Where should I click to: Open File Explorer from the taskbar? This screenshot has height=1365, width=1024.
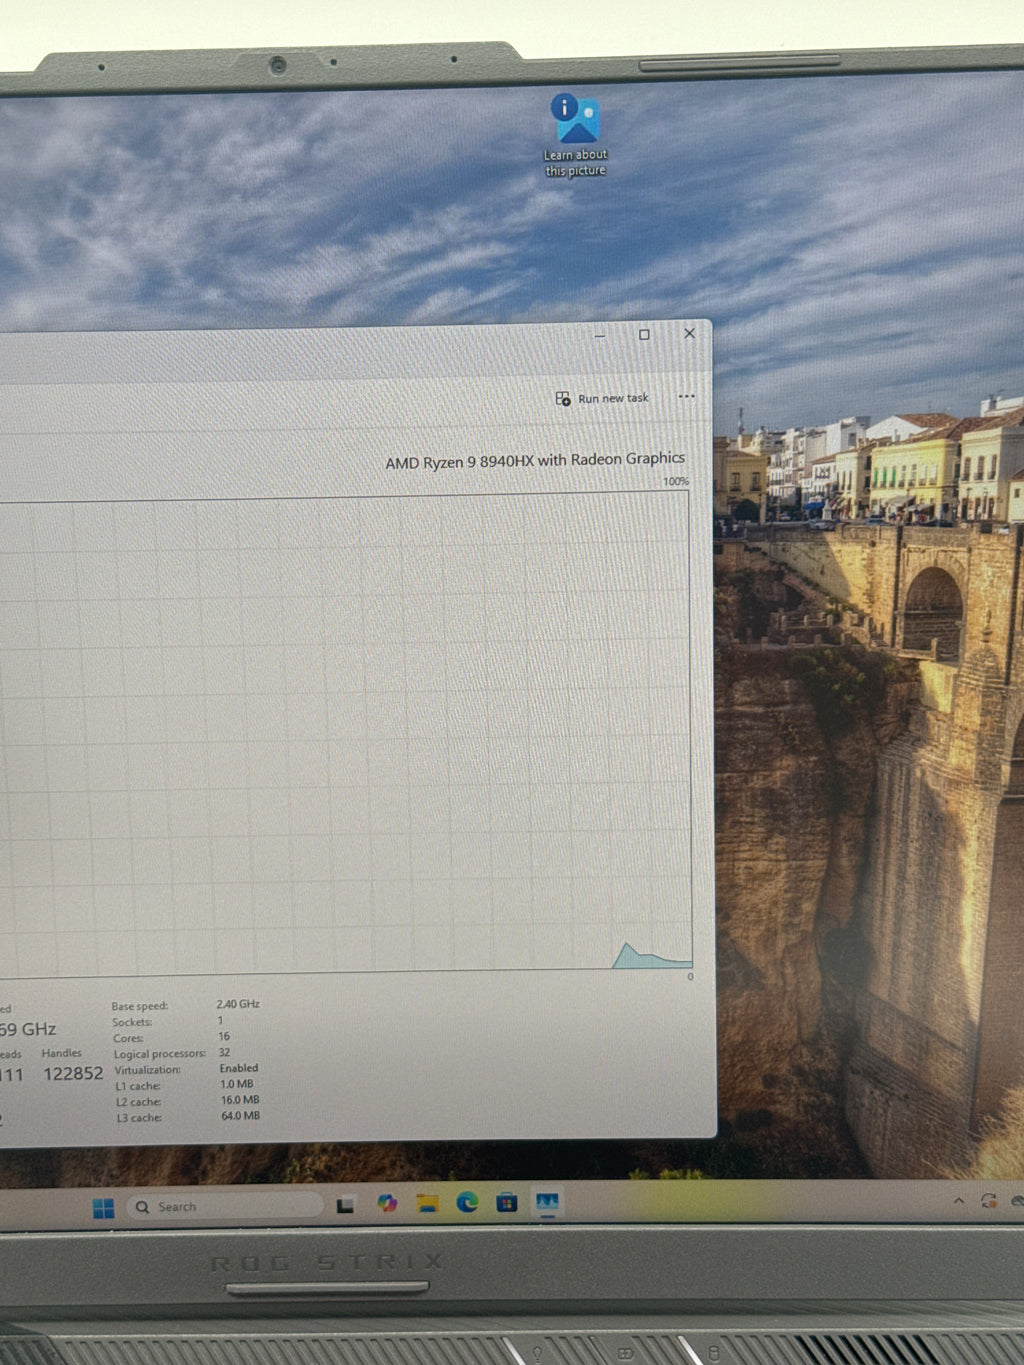(x=427, y=1203)
